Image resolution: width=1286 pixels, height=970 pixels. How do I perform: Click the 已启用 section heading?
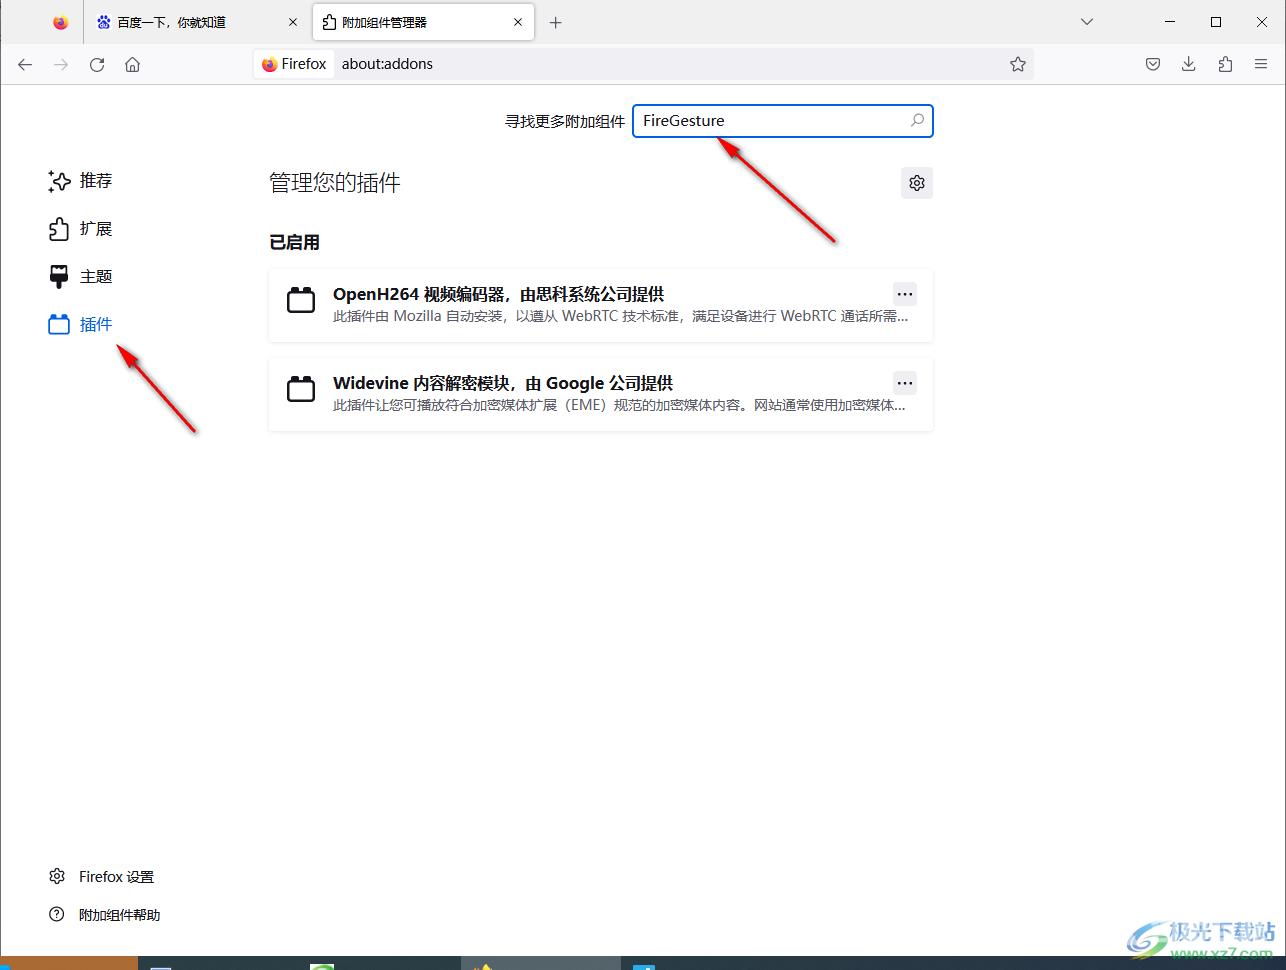[294, 242]
